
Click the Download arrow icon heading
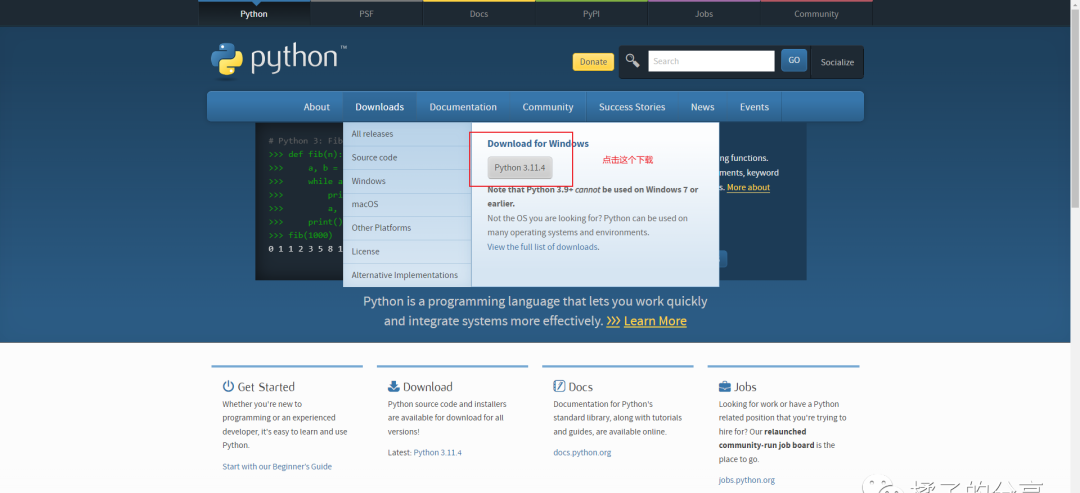[393, 386]
